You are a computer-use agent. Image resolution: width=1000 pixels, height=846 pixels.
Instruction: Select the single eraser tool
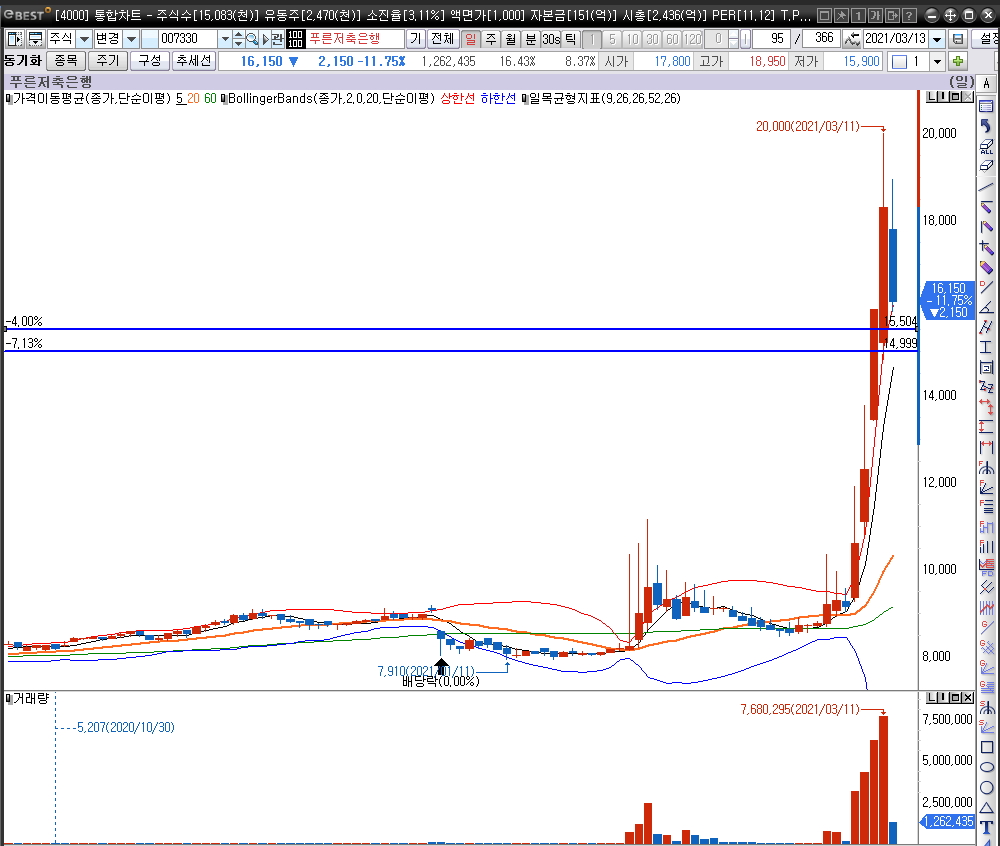click(986, 166)
